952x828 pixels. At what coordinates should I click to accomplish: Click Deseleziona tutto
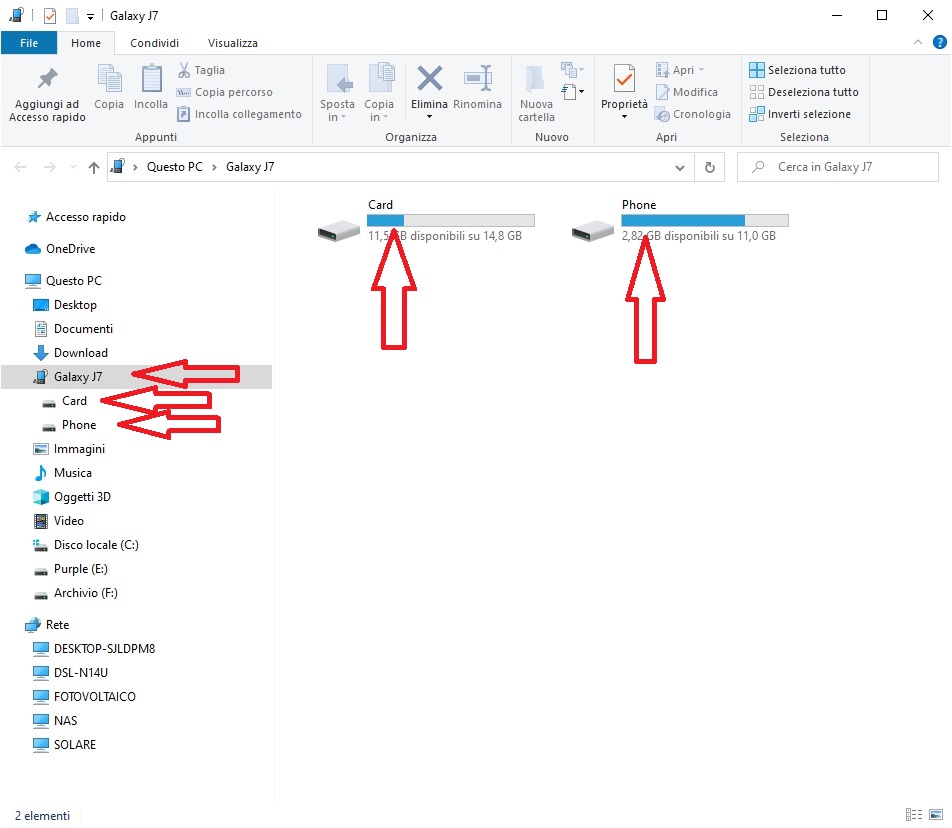tap(804, 92)
